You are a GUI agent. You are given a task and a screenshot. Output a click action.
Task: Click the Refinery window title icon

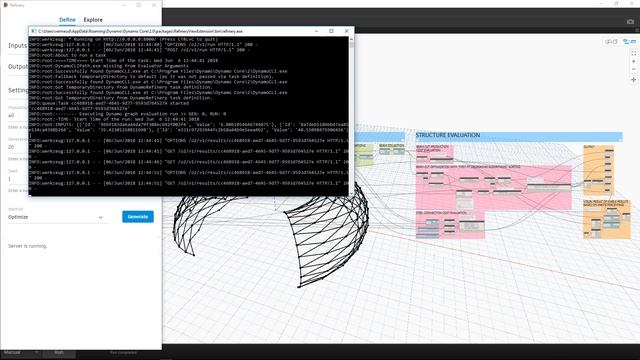click(5, 5)
